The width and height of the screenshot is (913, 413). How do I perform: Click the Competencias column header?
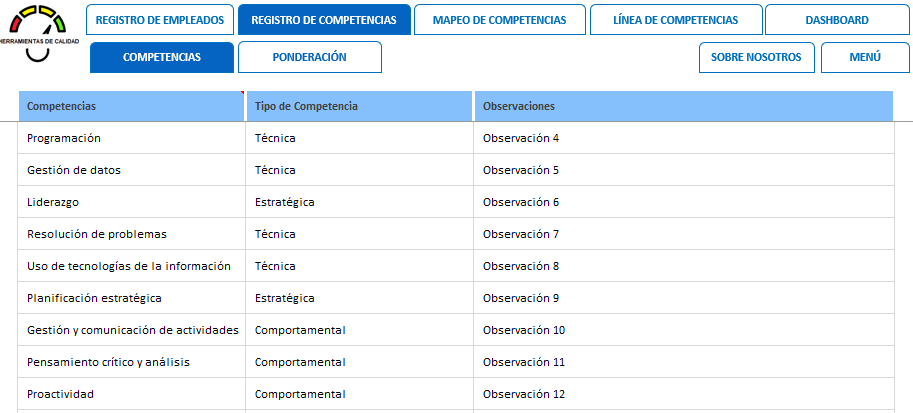coord(131,106)
